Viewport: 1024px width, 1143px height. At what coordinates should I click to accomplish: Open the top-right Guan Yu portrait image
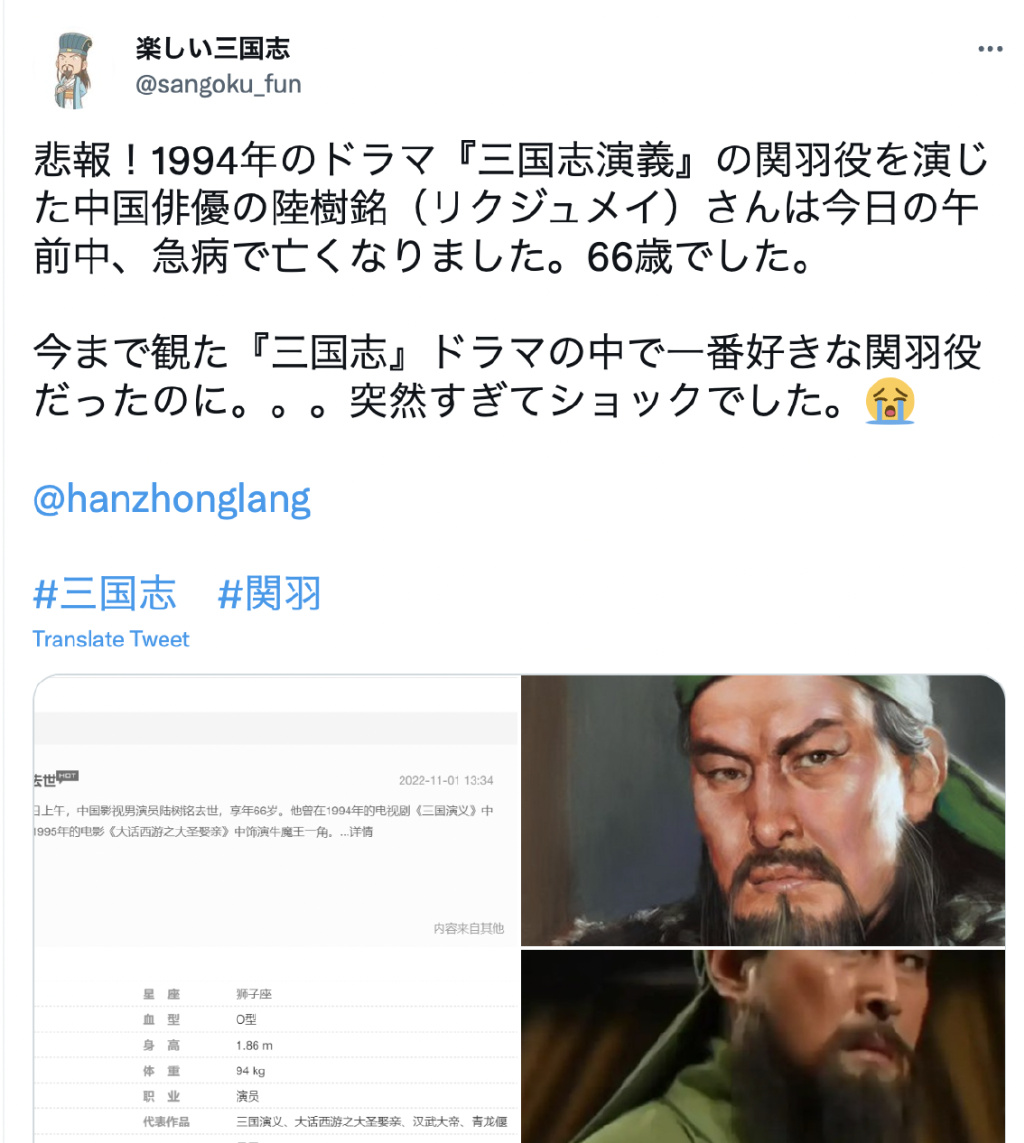(762, 810)
